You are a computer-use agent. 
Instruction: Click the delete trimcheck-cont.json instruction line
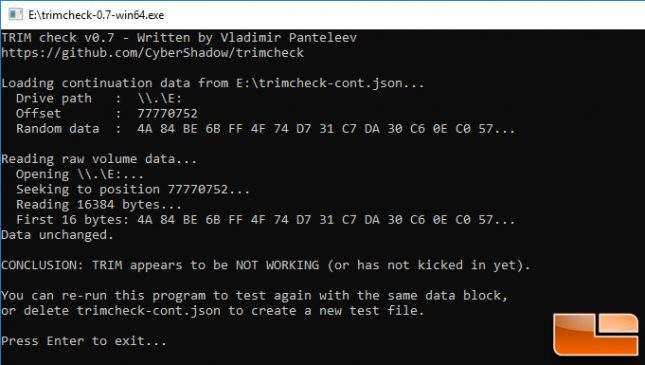tap(212, 311)
